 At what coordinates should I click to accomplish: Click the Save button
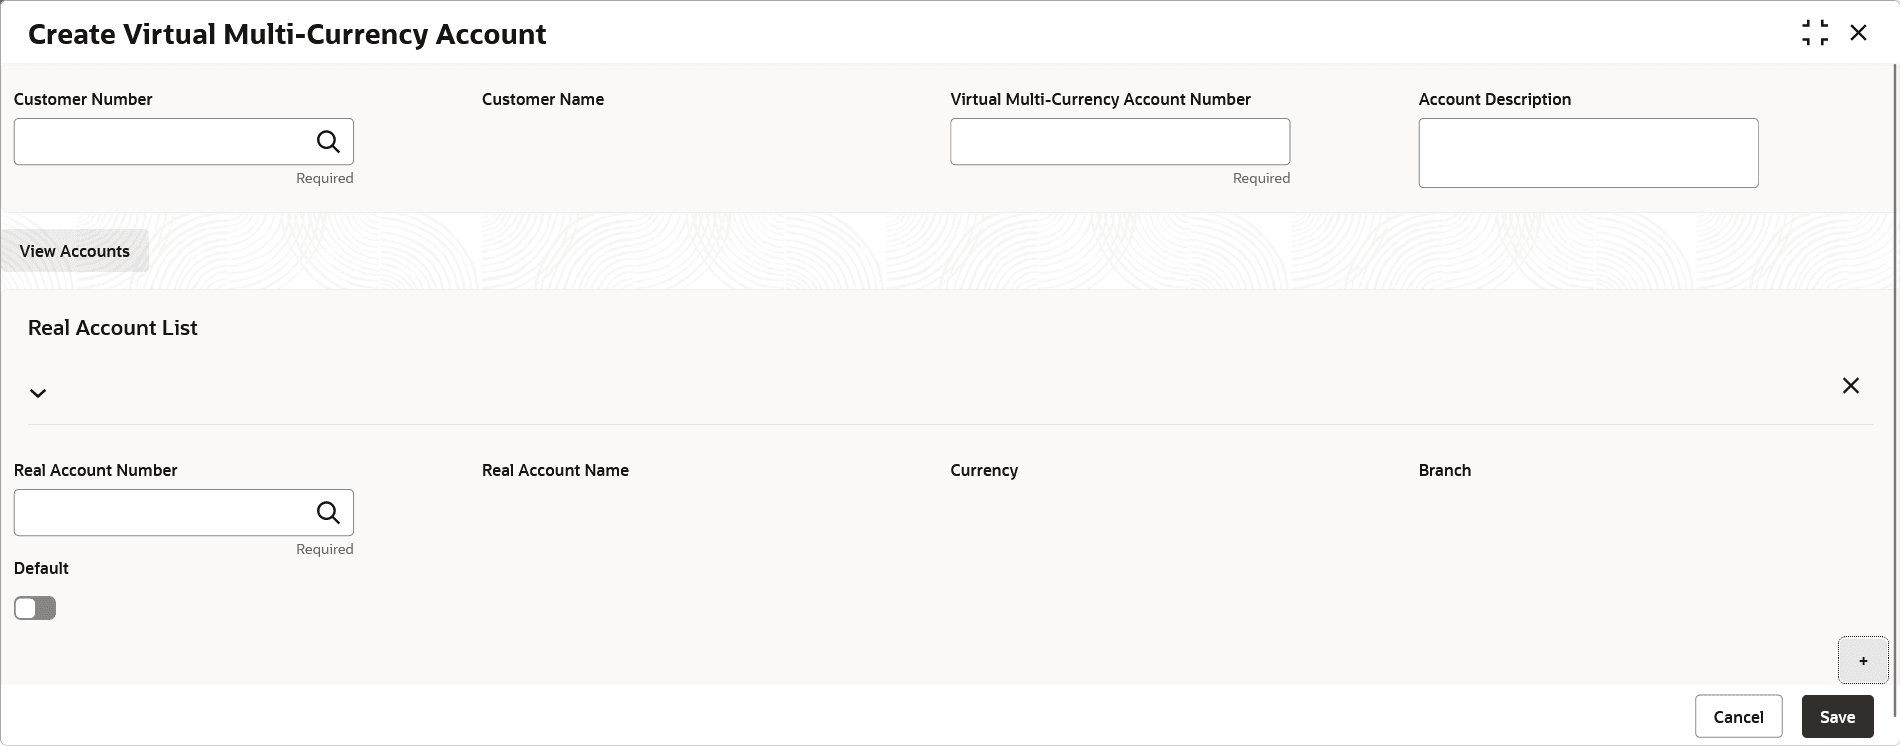(1837, 717)
